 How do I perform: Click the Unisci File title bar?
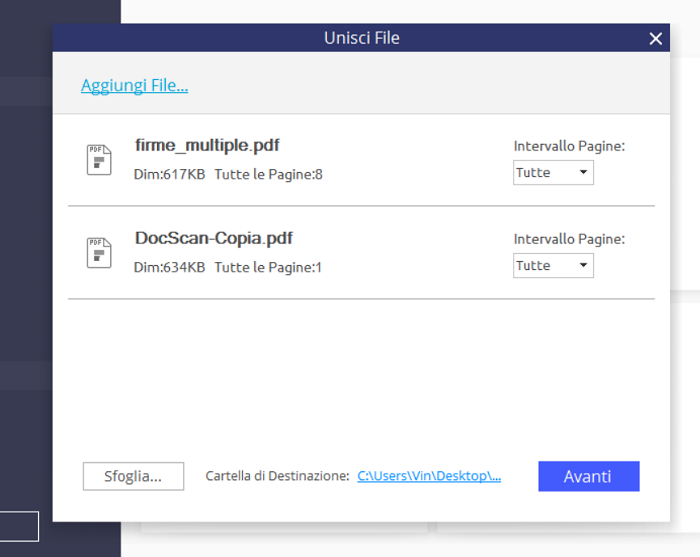tap(361, 38)
